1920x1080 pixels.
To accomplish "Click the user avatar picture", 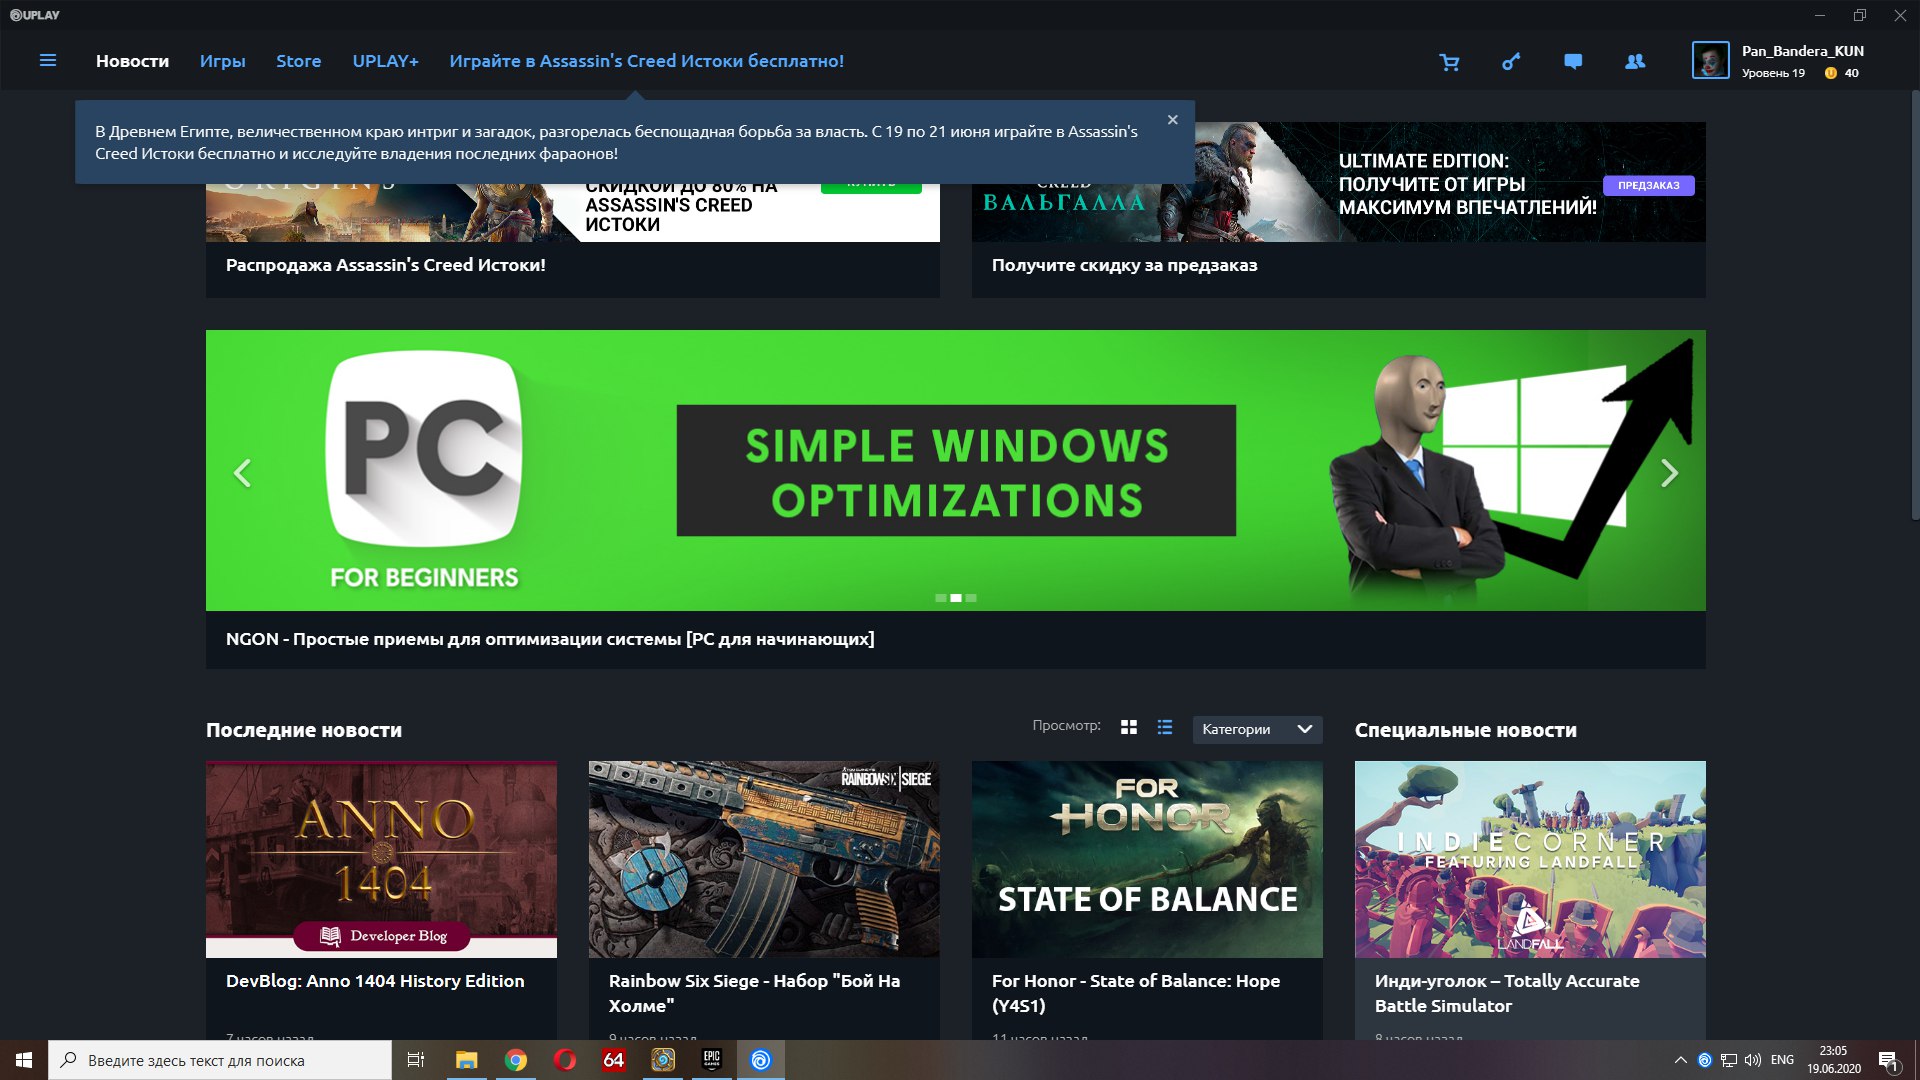I will coord(1710,60).
